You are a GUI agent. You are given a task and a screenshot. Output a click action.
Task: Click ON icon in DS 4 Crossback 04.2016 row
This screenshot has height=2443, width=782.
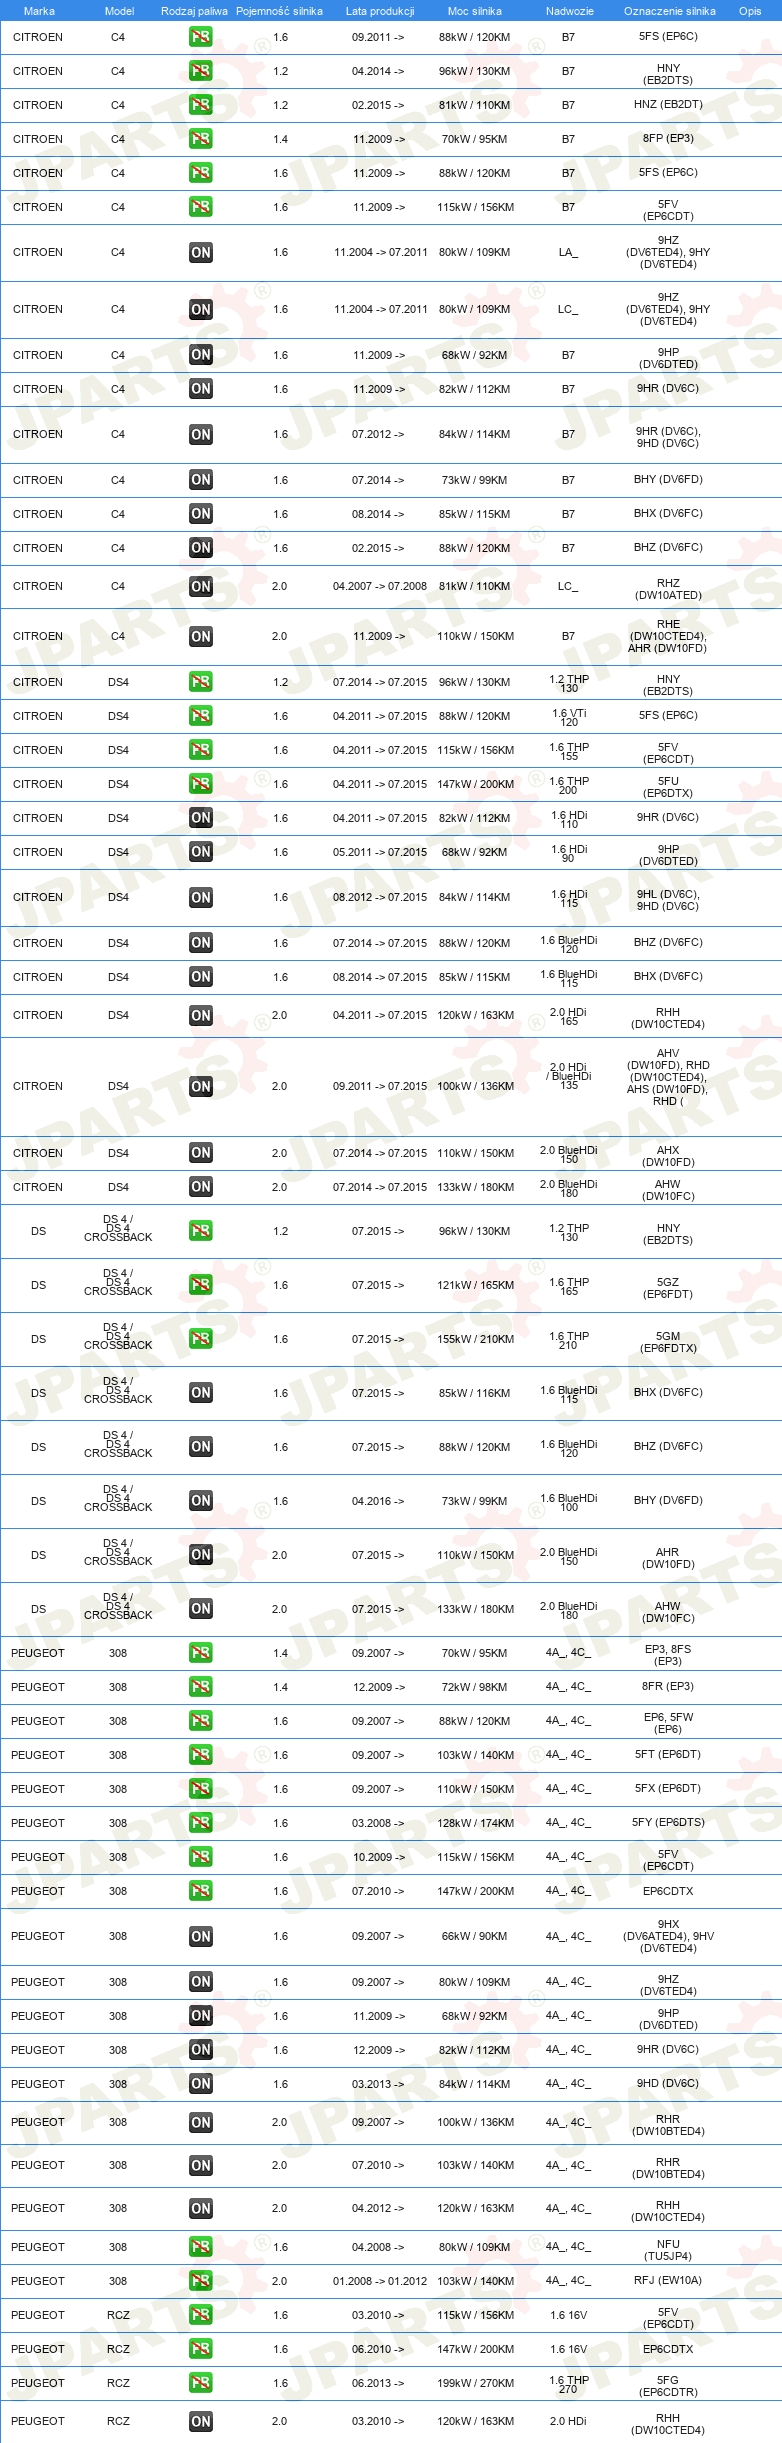pyautogui.click(x=200, y=1501)
